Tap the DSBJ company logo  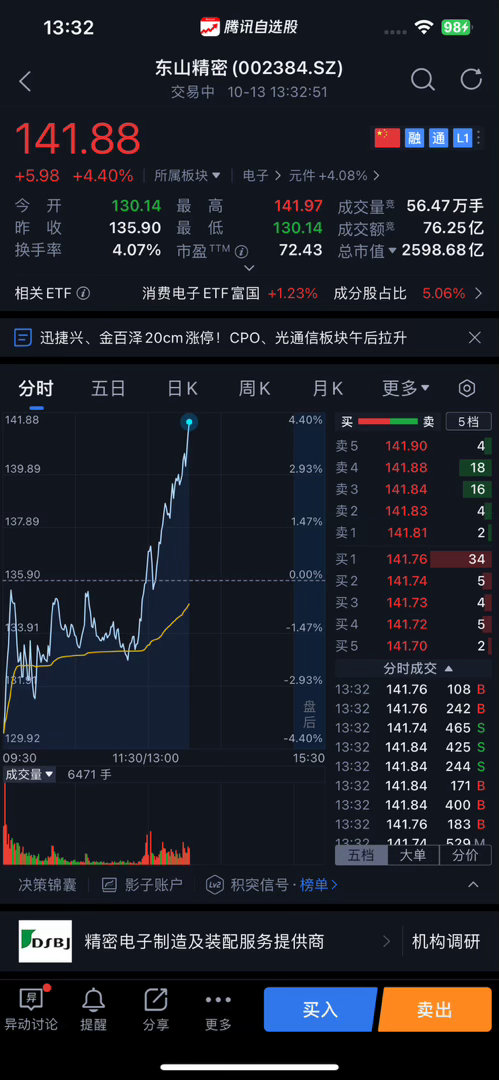pos(45,941)
